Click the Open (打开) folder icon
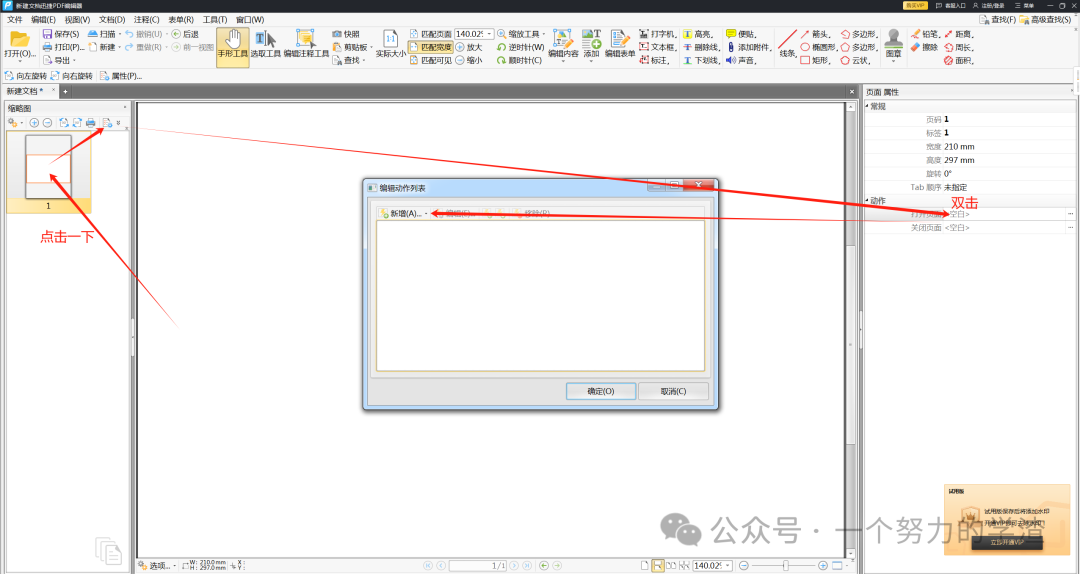This screenshot has height=574, width=1080. 19,39
